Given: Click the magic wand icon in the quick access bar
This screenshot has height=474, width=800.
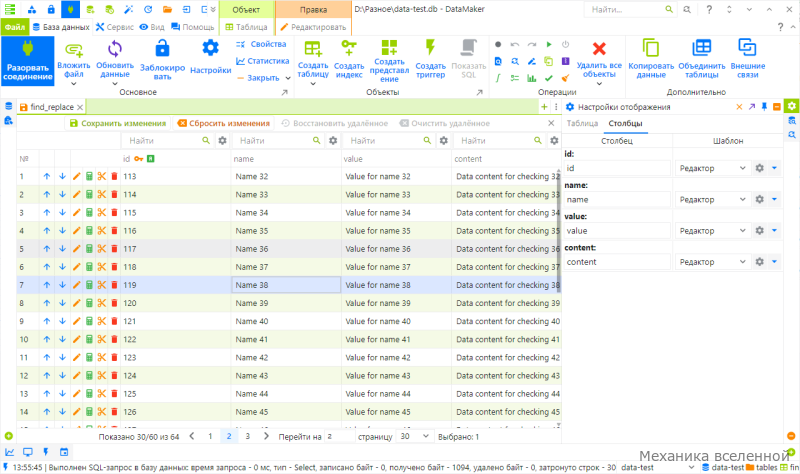Looking at the screenshot, I should point(129,9).
